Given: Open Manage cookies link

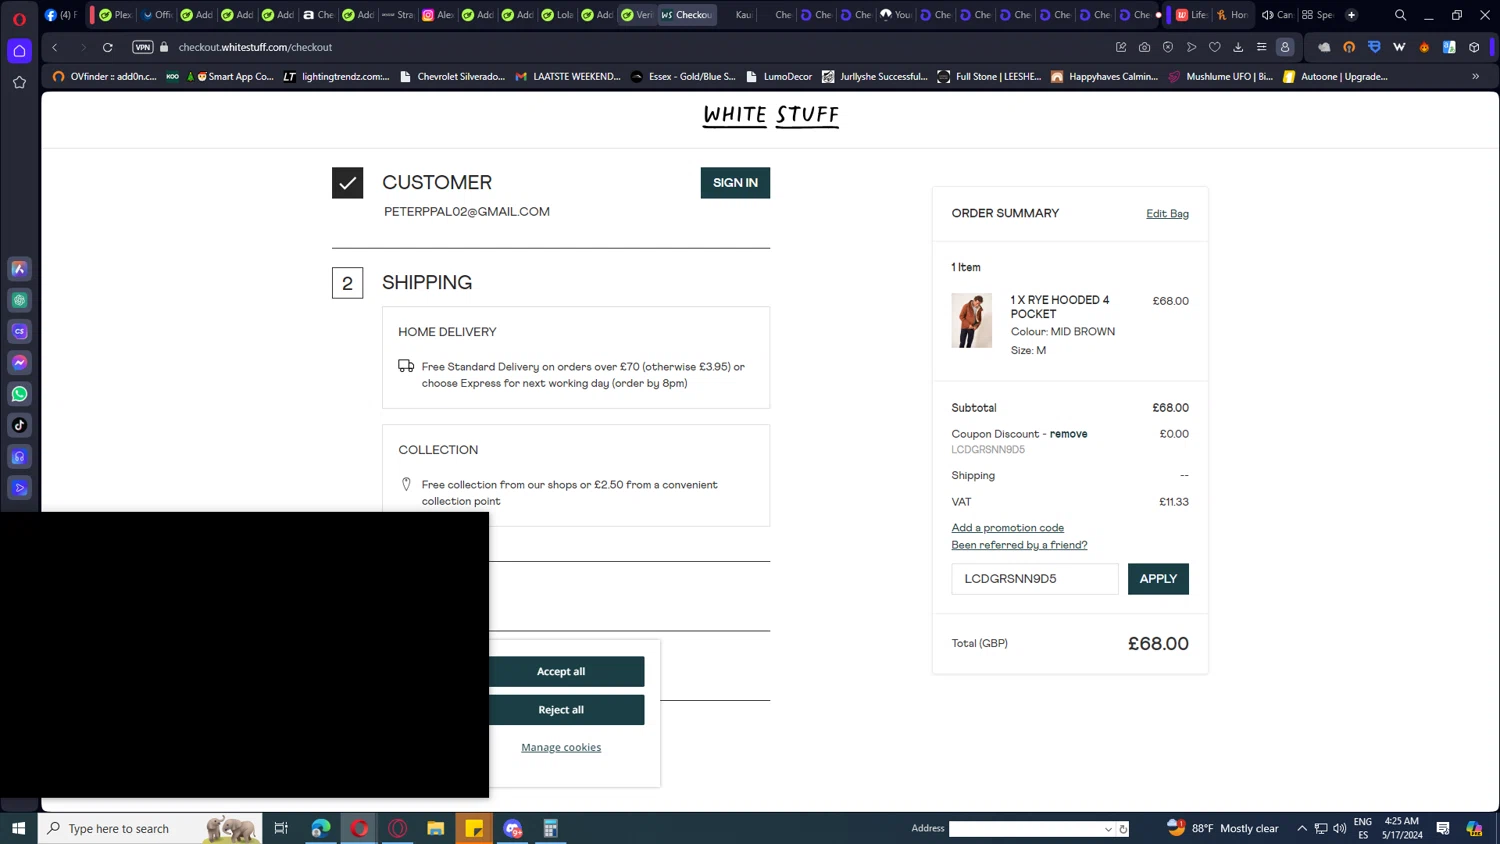Looking at the screenshot, I should coord(561,748).
